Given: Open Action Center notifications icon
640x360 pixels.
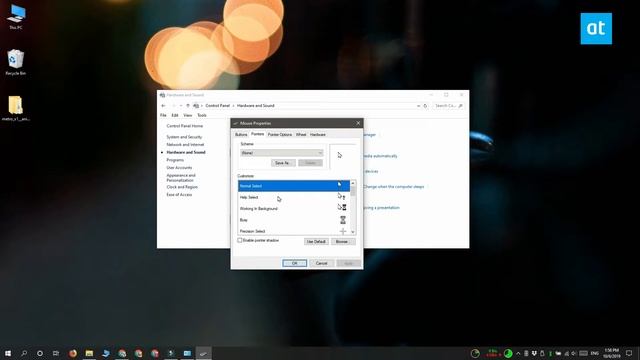Looking at the screenshot, I should (629, 353).
